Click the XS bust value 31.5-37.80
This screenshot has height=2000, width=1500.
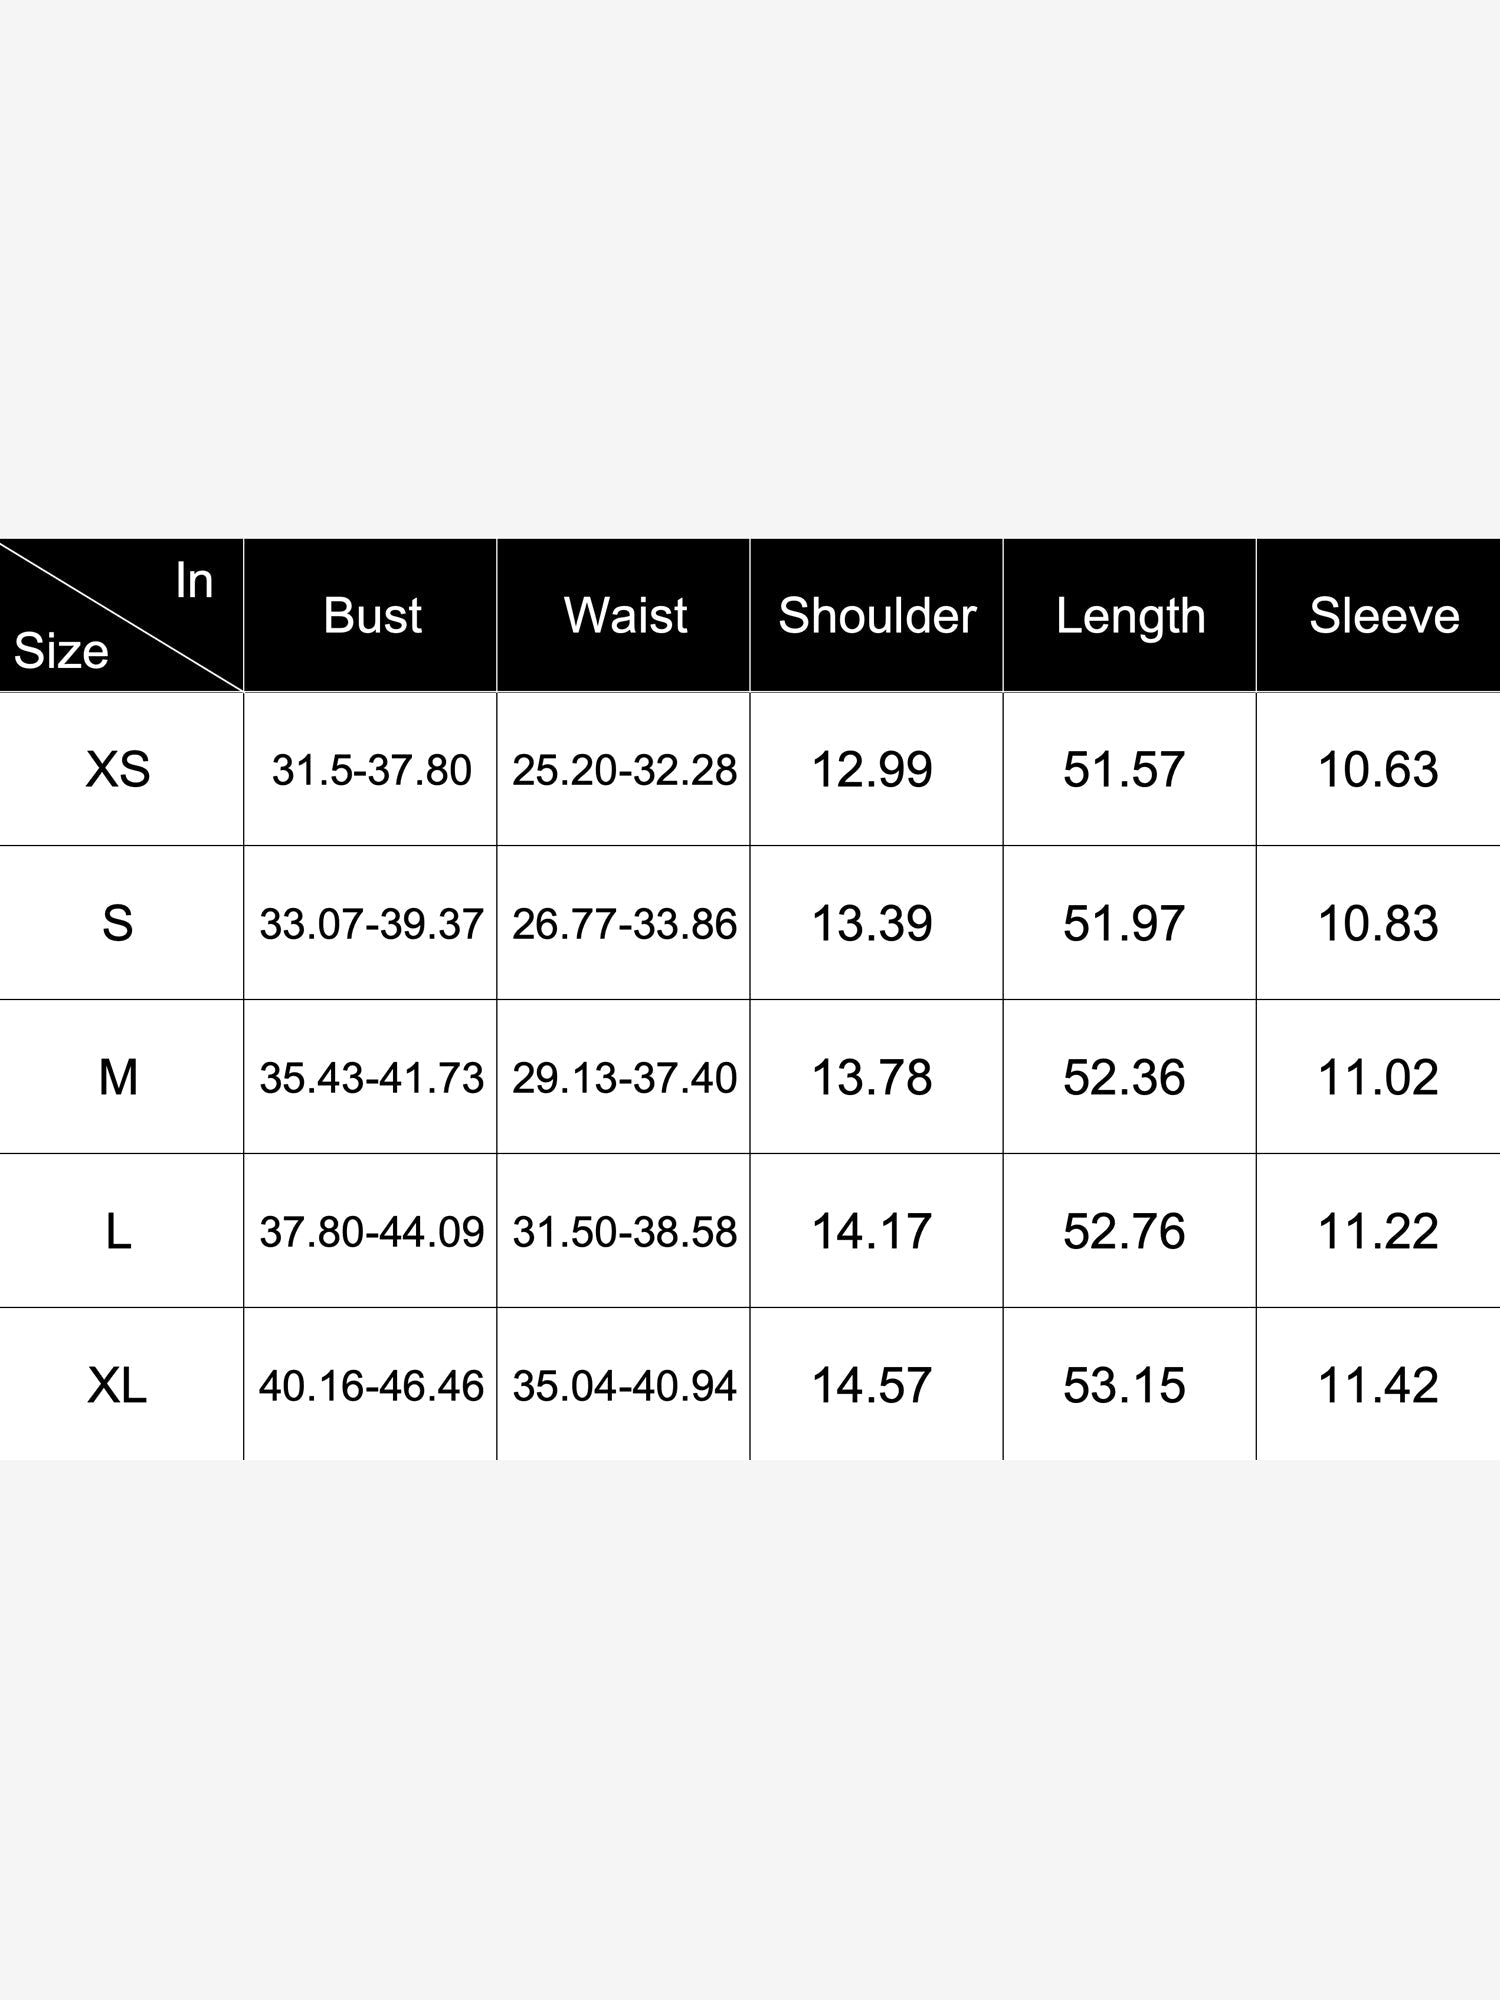(371, 770)
